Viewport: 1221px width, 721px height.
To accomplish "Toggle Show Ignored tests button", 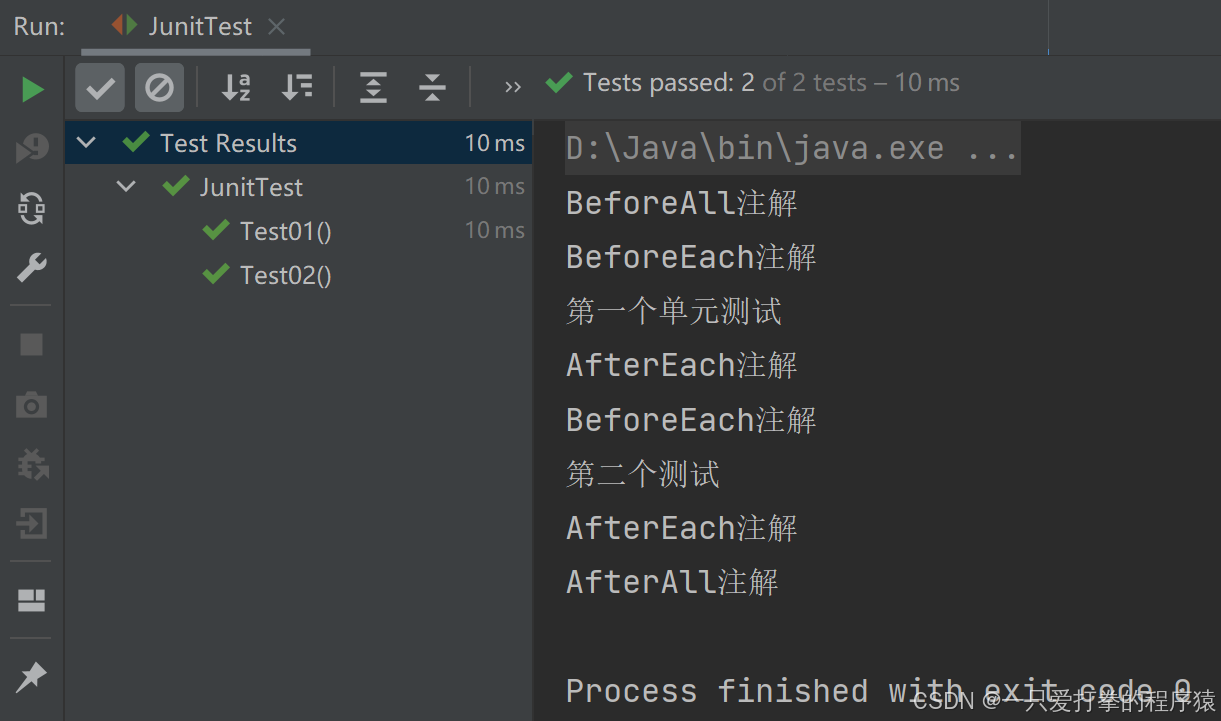I will (x=159, y=88).
